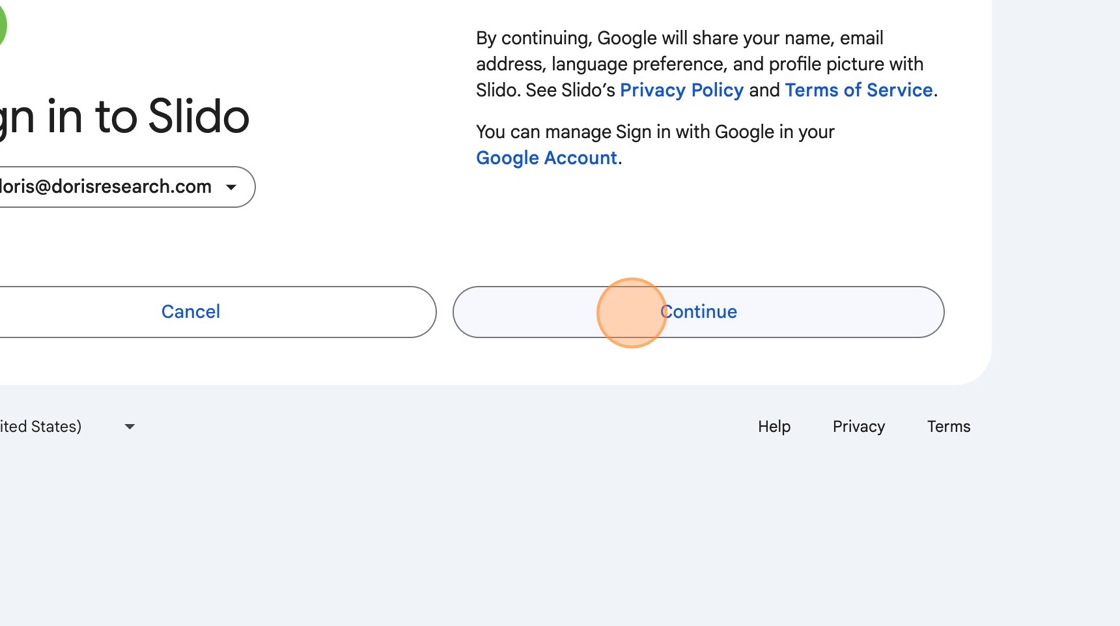Click the "manage Sign in with Google" sentence

tap(655, 132)
